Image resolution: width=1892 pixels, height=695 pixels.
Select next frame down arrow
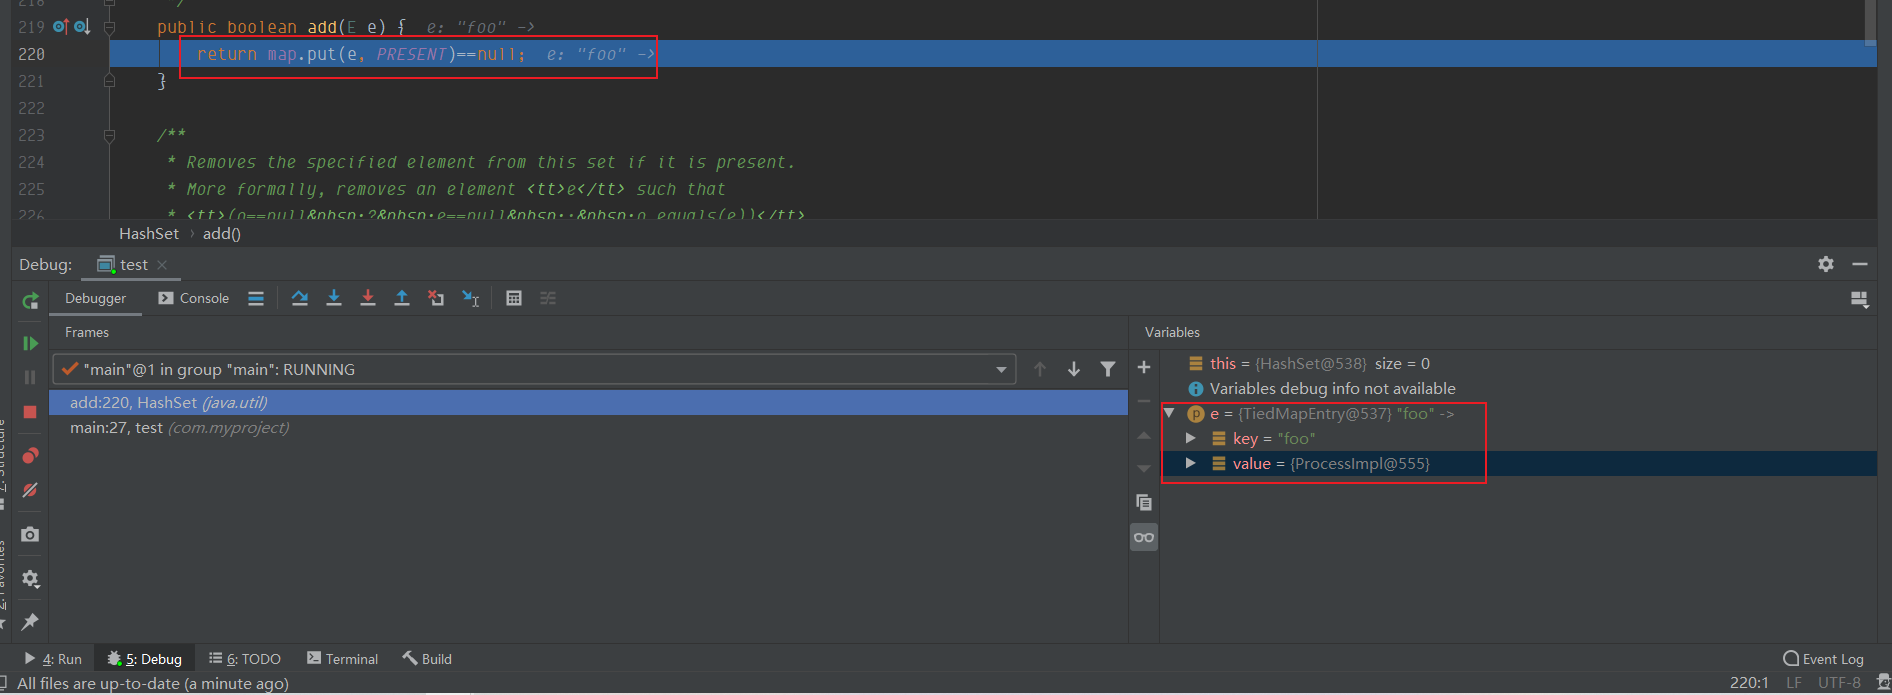[x=1074, y=369]
